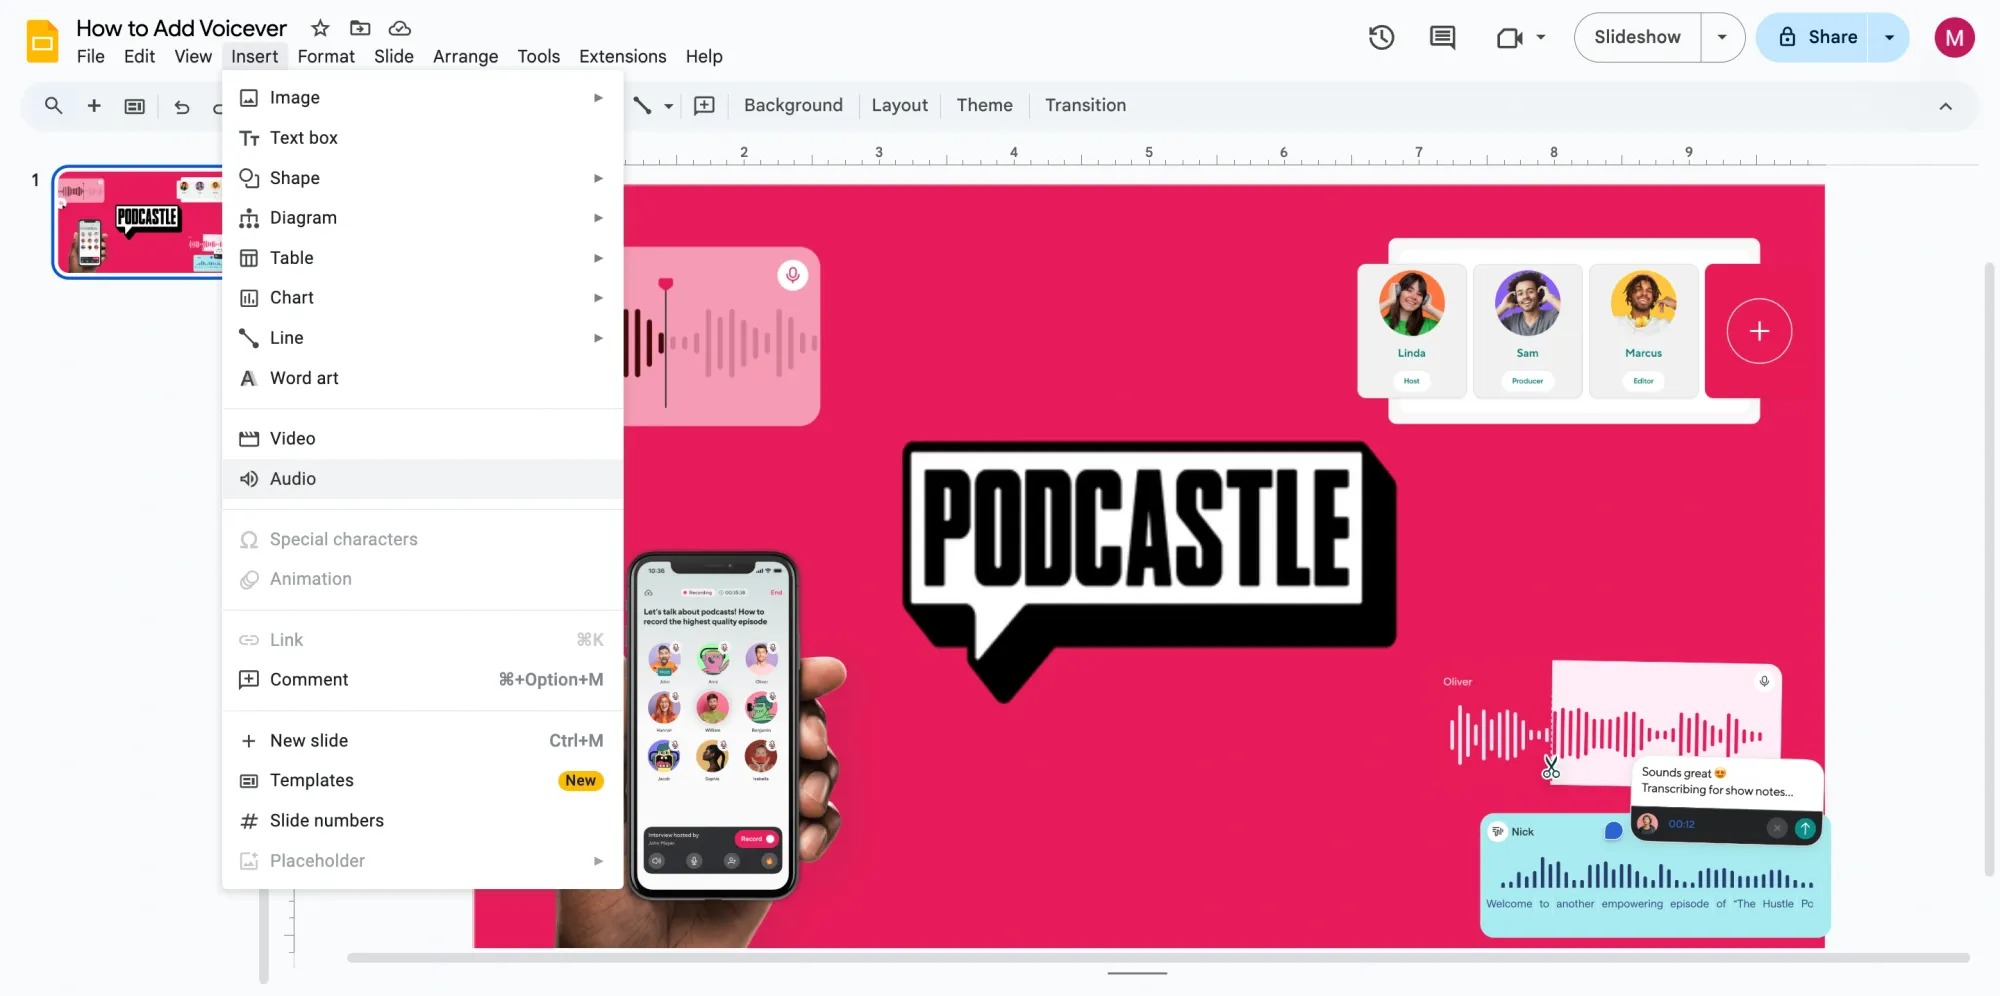The width and height of the screenshot is (2000, 996).
Task: Check the cloud document status icon
Action: [398, 28]
